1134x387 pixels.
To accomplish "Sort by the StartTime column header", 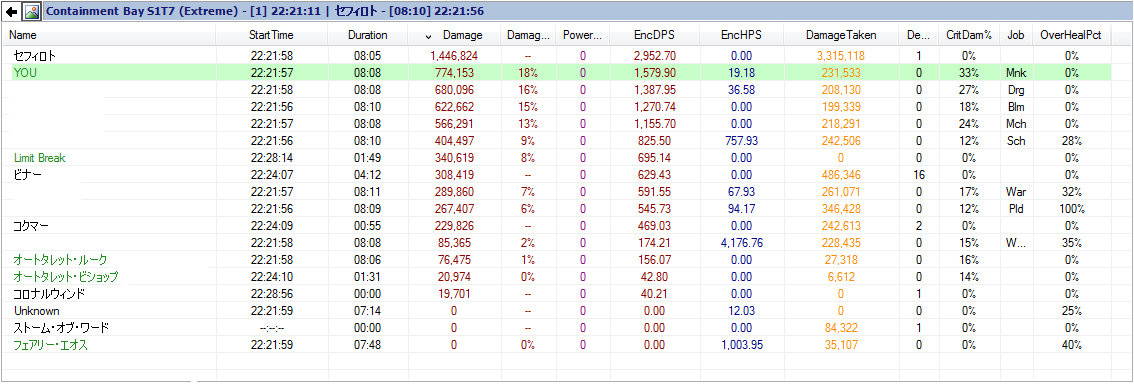I will [271, 35].
